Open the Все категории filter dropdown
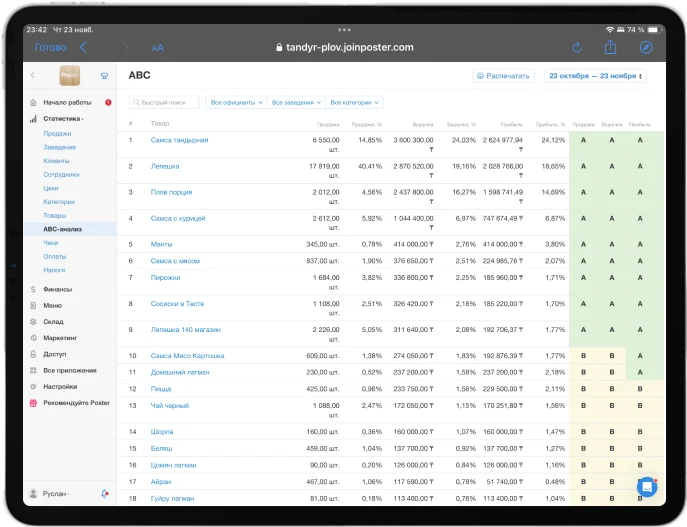The width and height of the screenshot is (687, 527). pos(354,102)
